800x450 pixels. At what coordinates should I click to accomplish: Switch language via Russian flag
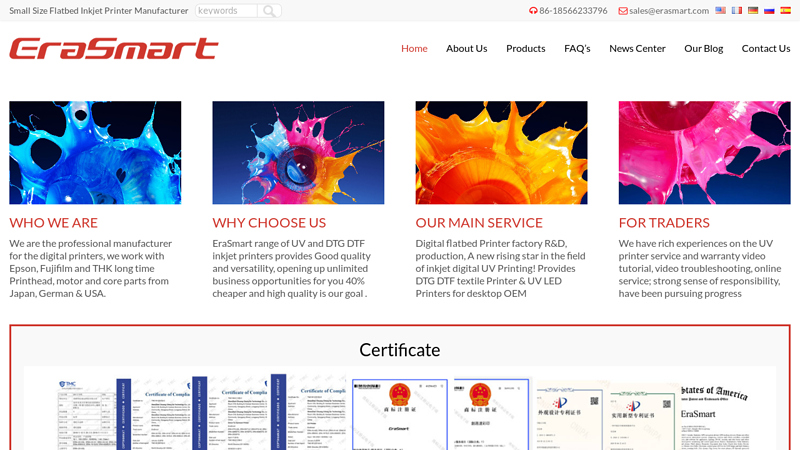click(x=769, y=10)
